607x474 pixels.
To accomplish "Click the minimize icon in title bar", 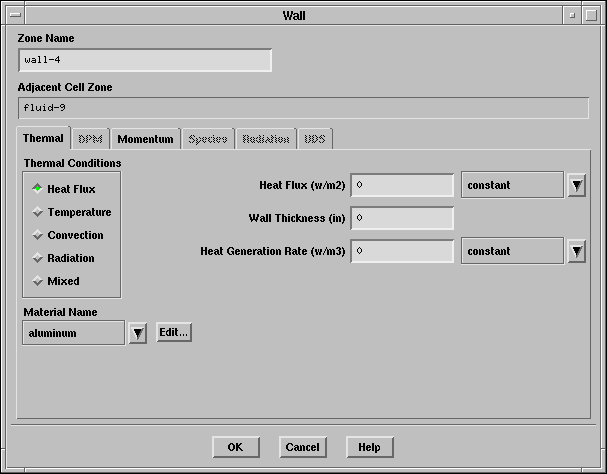I will (571, 14).
